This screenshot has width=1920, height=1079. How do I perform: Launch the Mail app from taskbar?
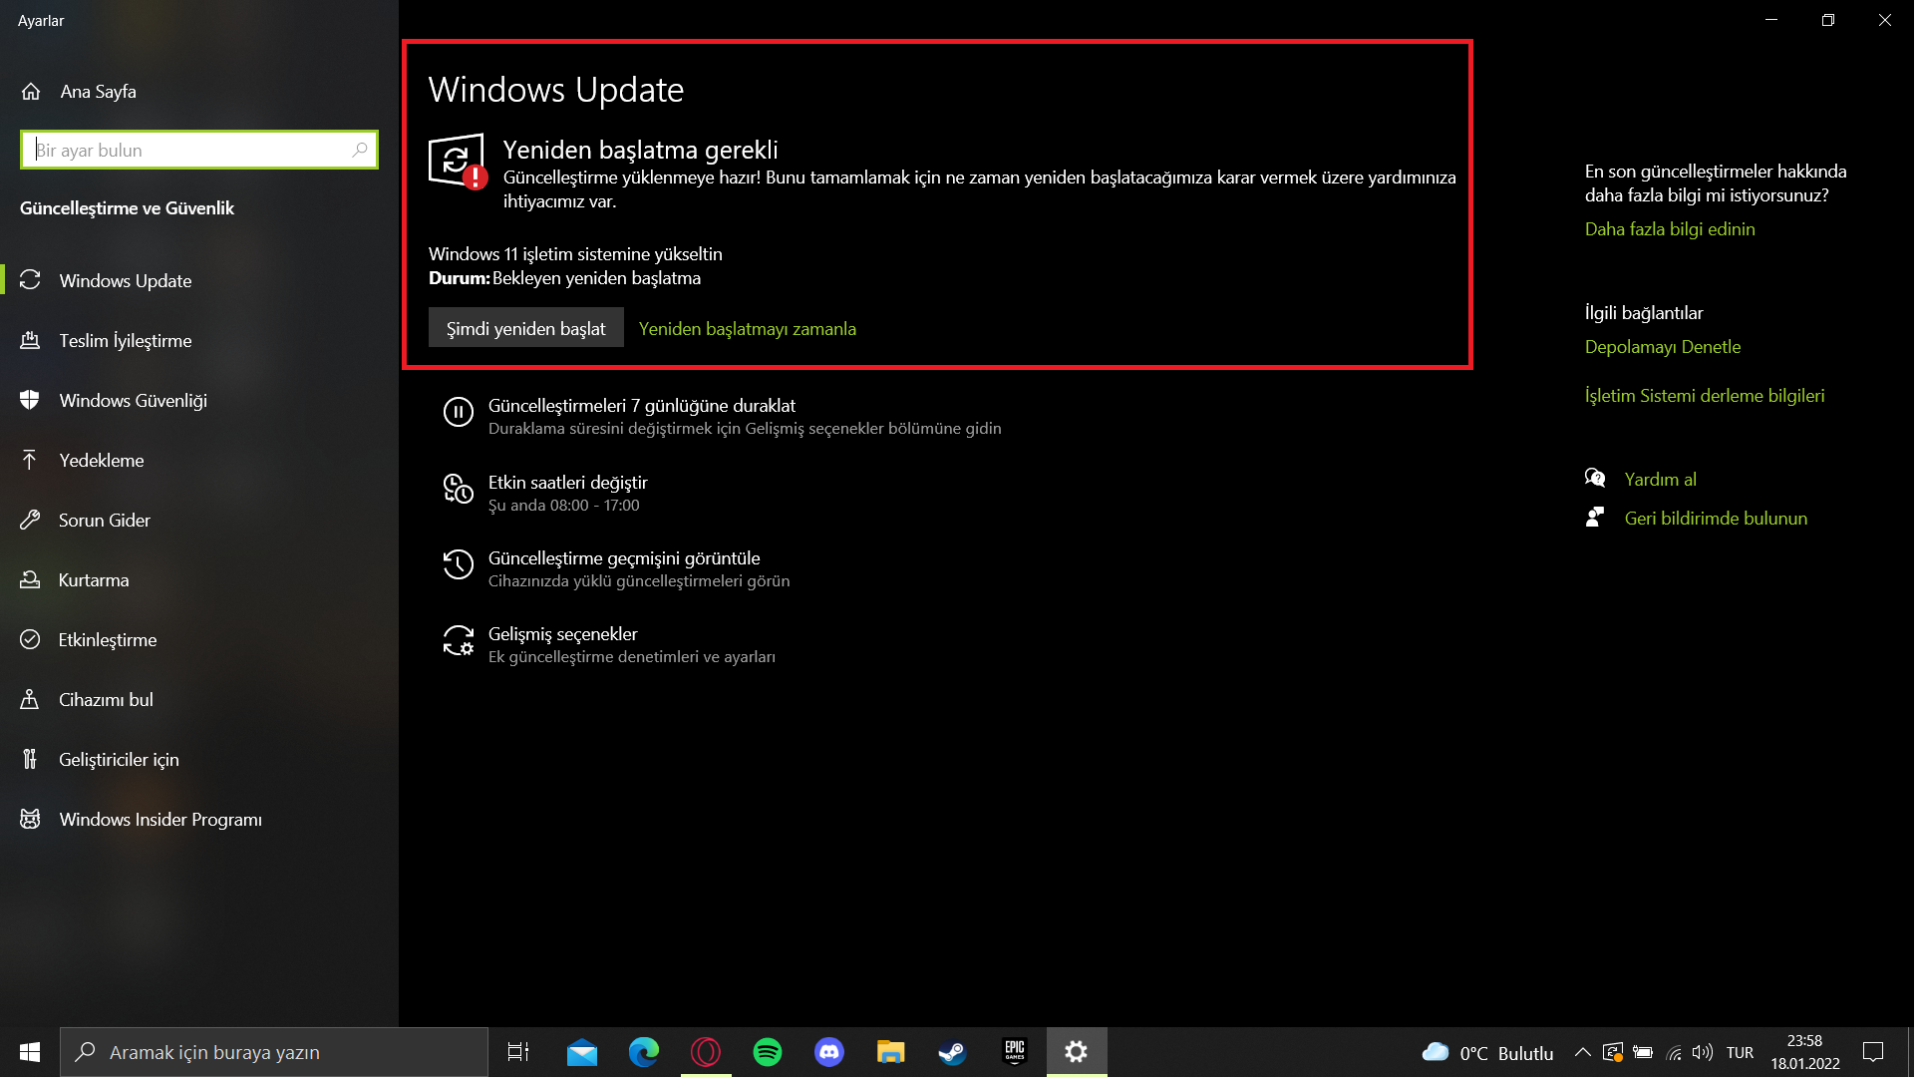click(583, 1054)
